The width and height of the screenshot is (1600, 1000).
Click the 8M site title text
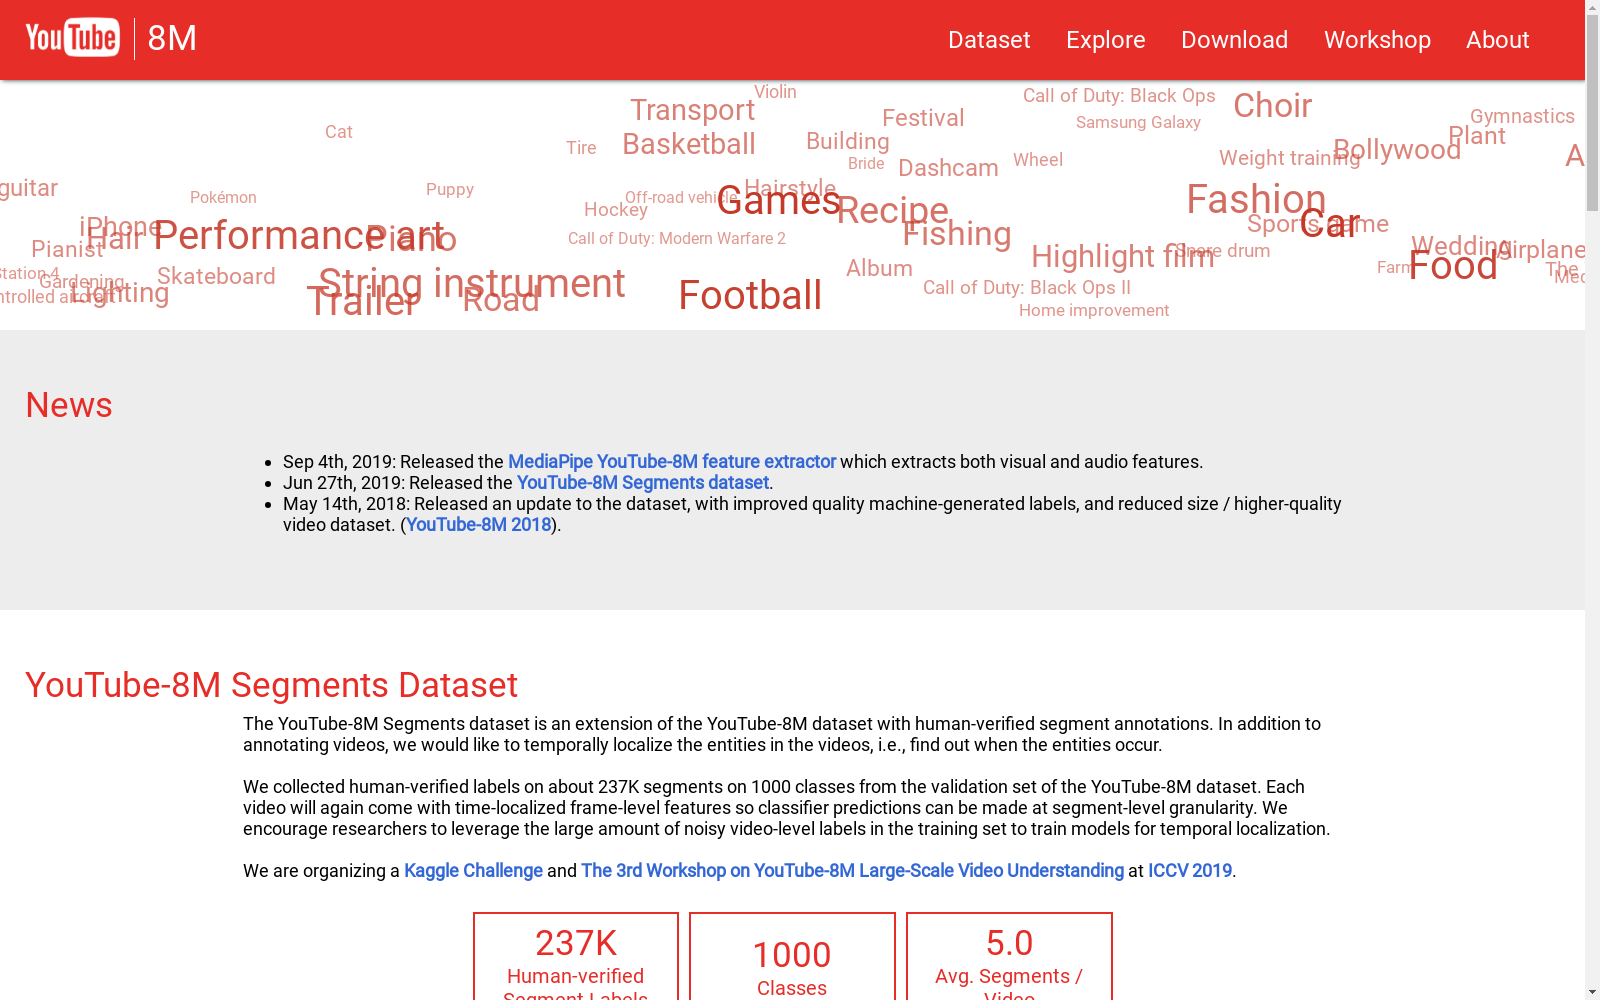tap(172, 39)
